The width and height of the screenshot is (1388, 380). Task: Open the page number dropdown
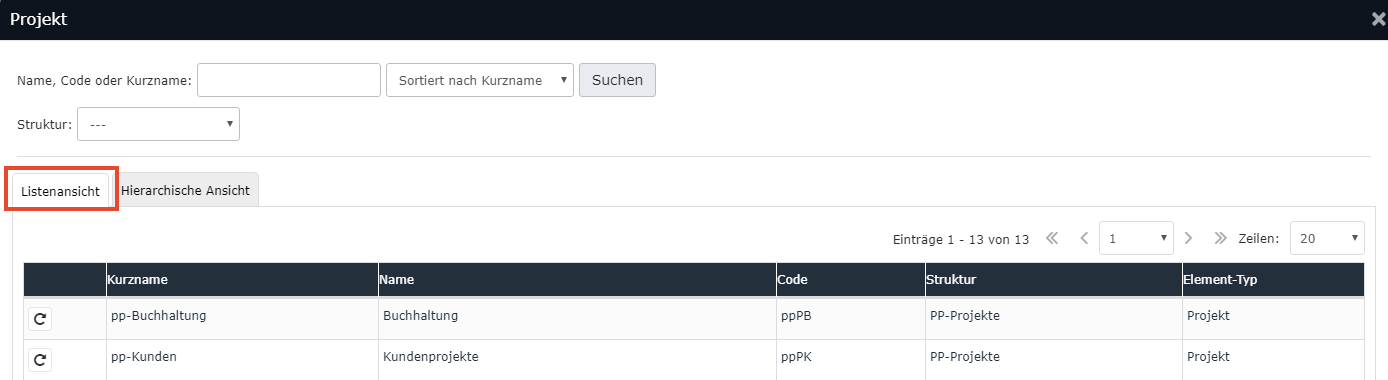(x=1136, y=239)
